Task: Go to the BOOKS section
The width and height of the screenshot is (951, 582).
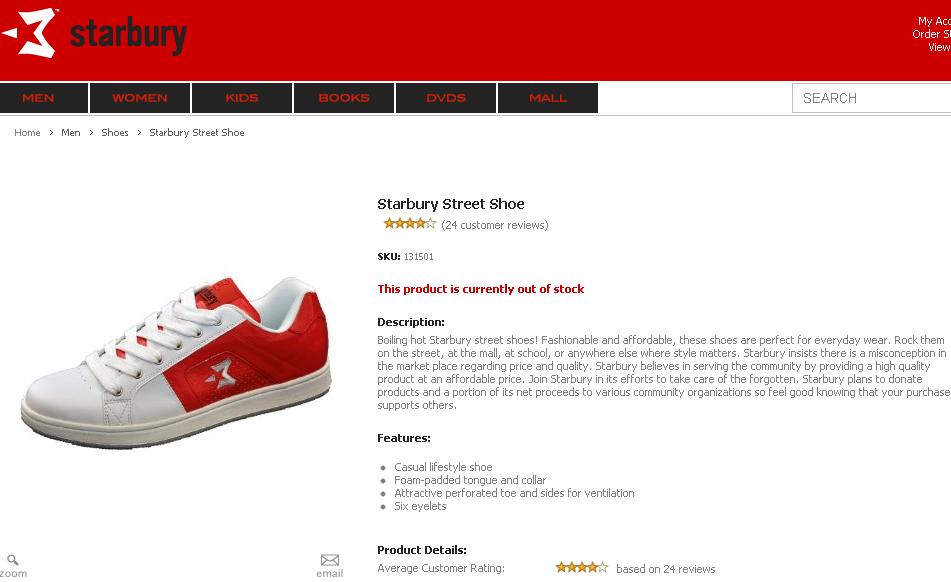Action: click(x=344, y=98)
